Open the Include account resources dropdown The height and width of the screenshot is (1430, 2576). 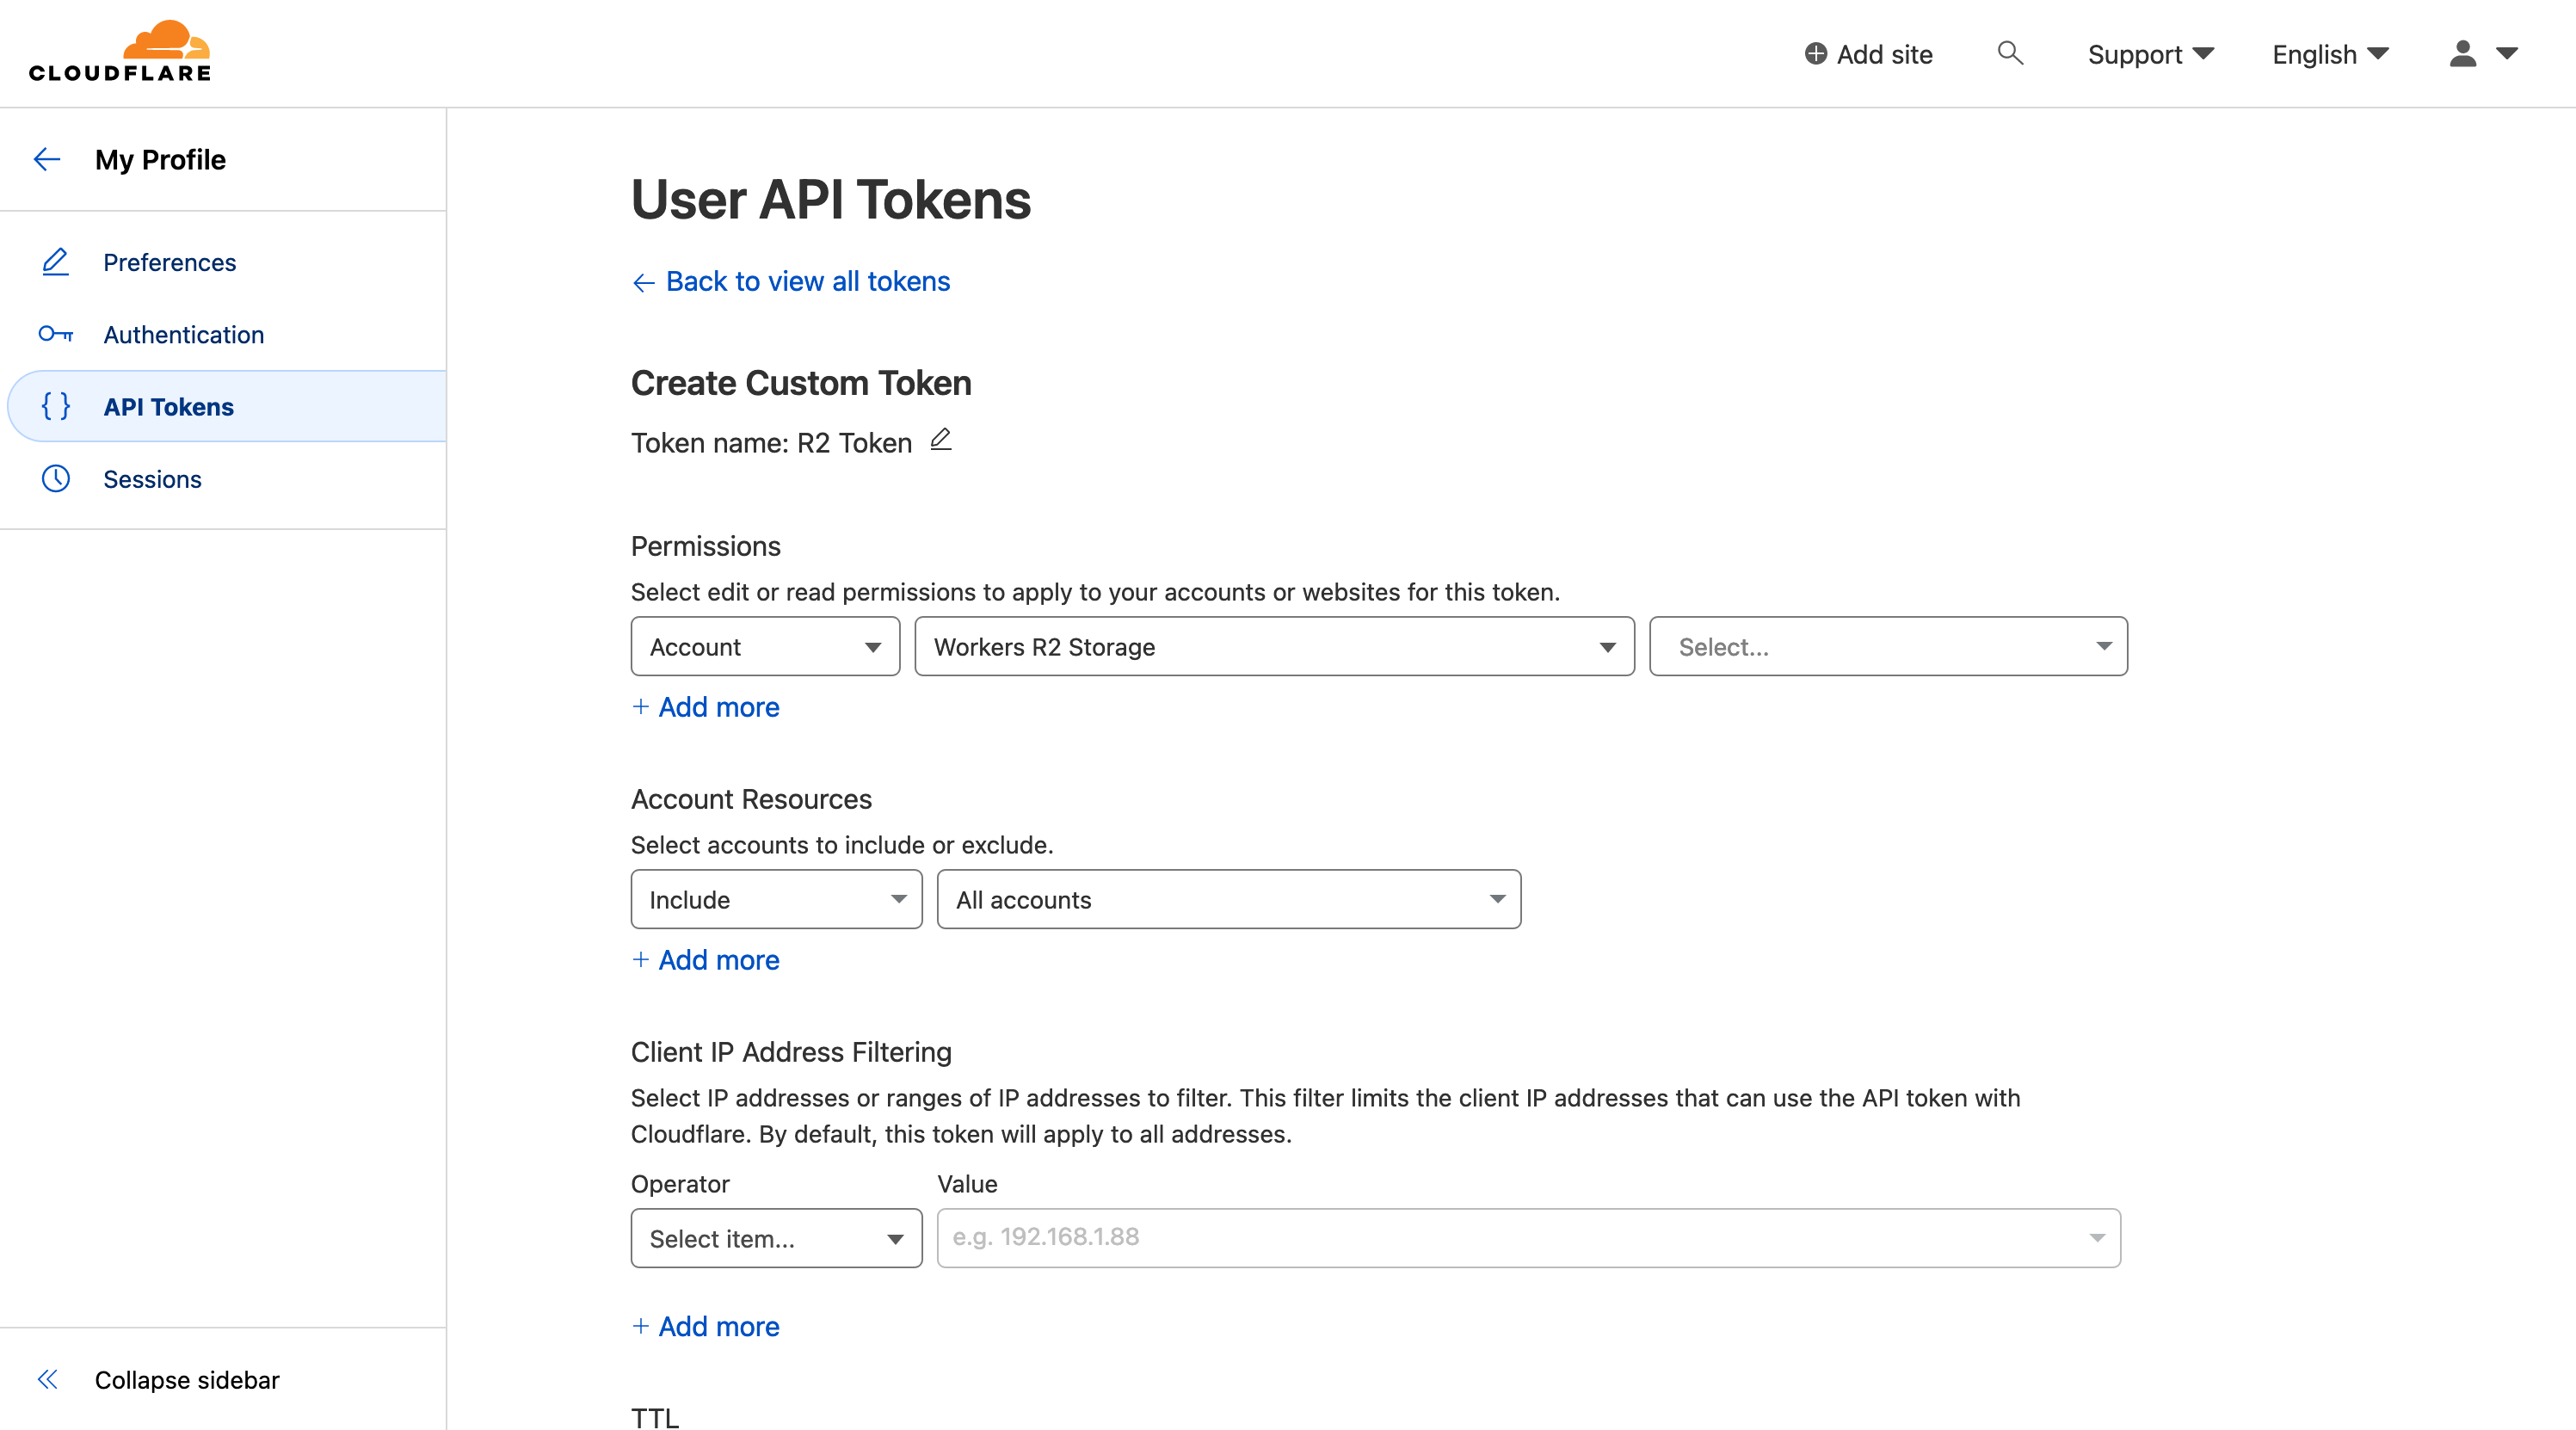pyautogui.click(x=776, y=900)
